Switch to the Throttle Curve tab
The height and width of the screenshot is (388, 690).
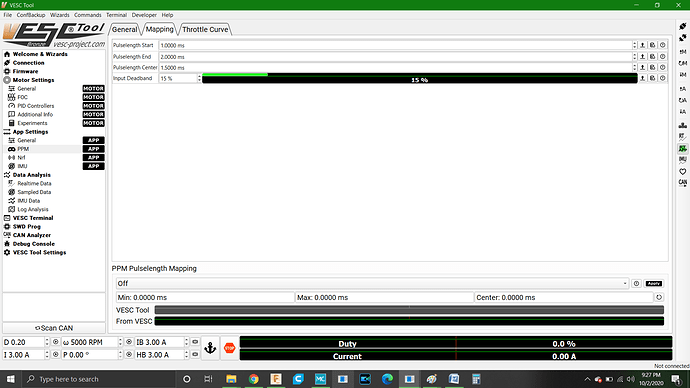click(x=205, y=29)
